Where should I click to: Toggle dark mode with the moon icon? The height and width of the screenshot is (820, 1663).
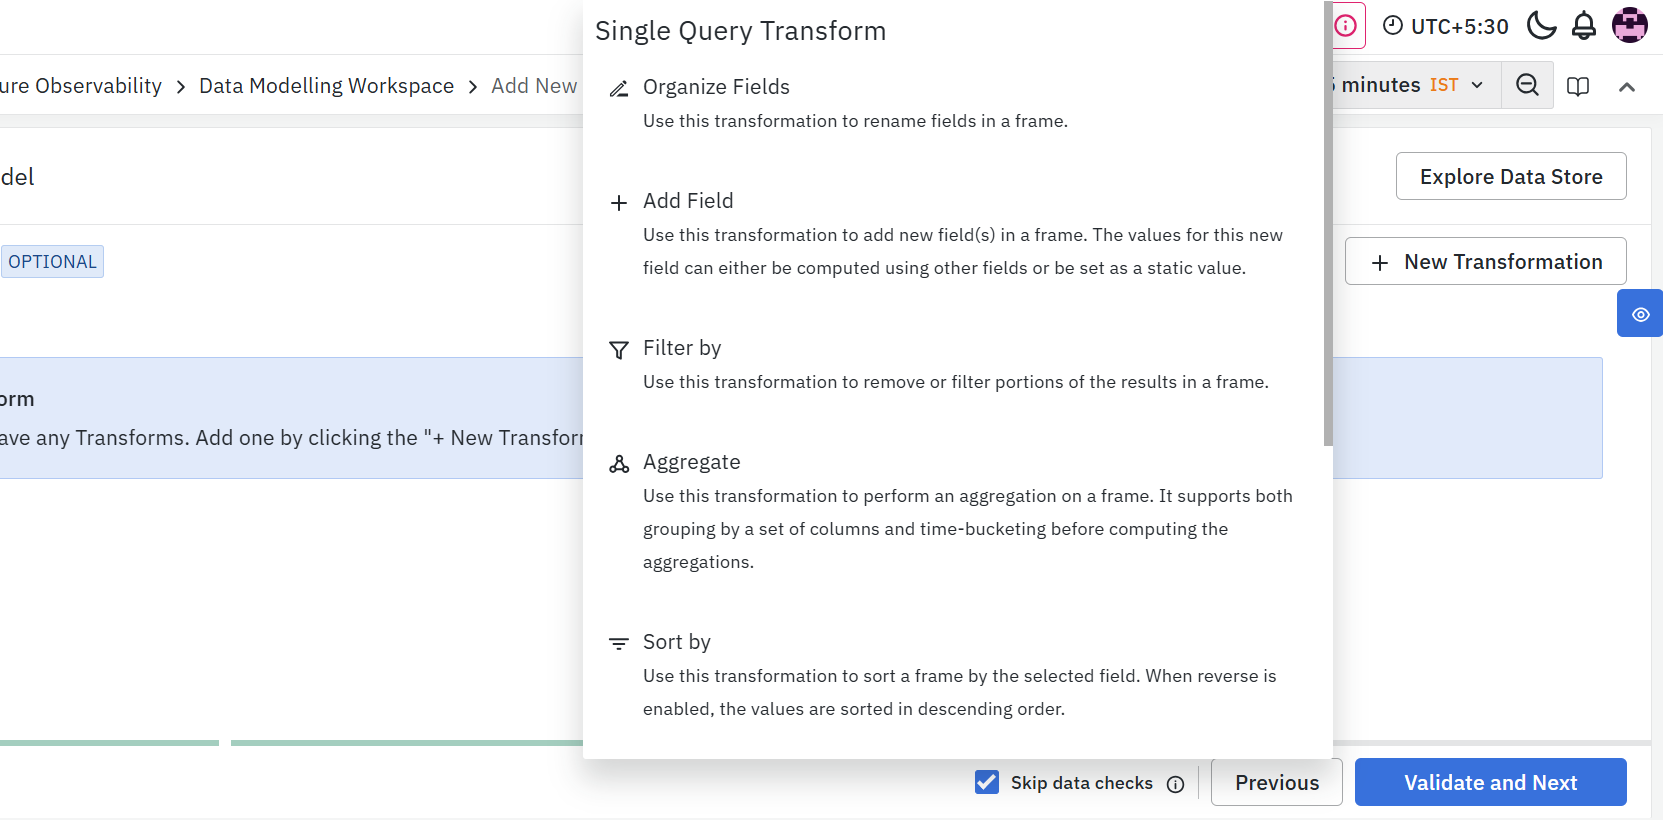1541,26
